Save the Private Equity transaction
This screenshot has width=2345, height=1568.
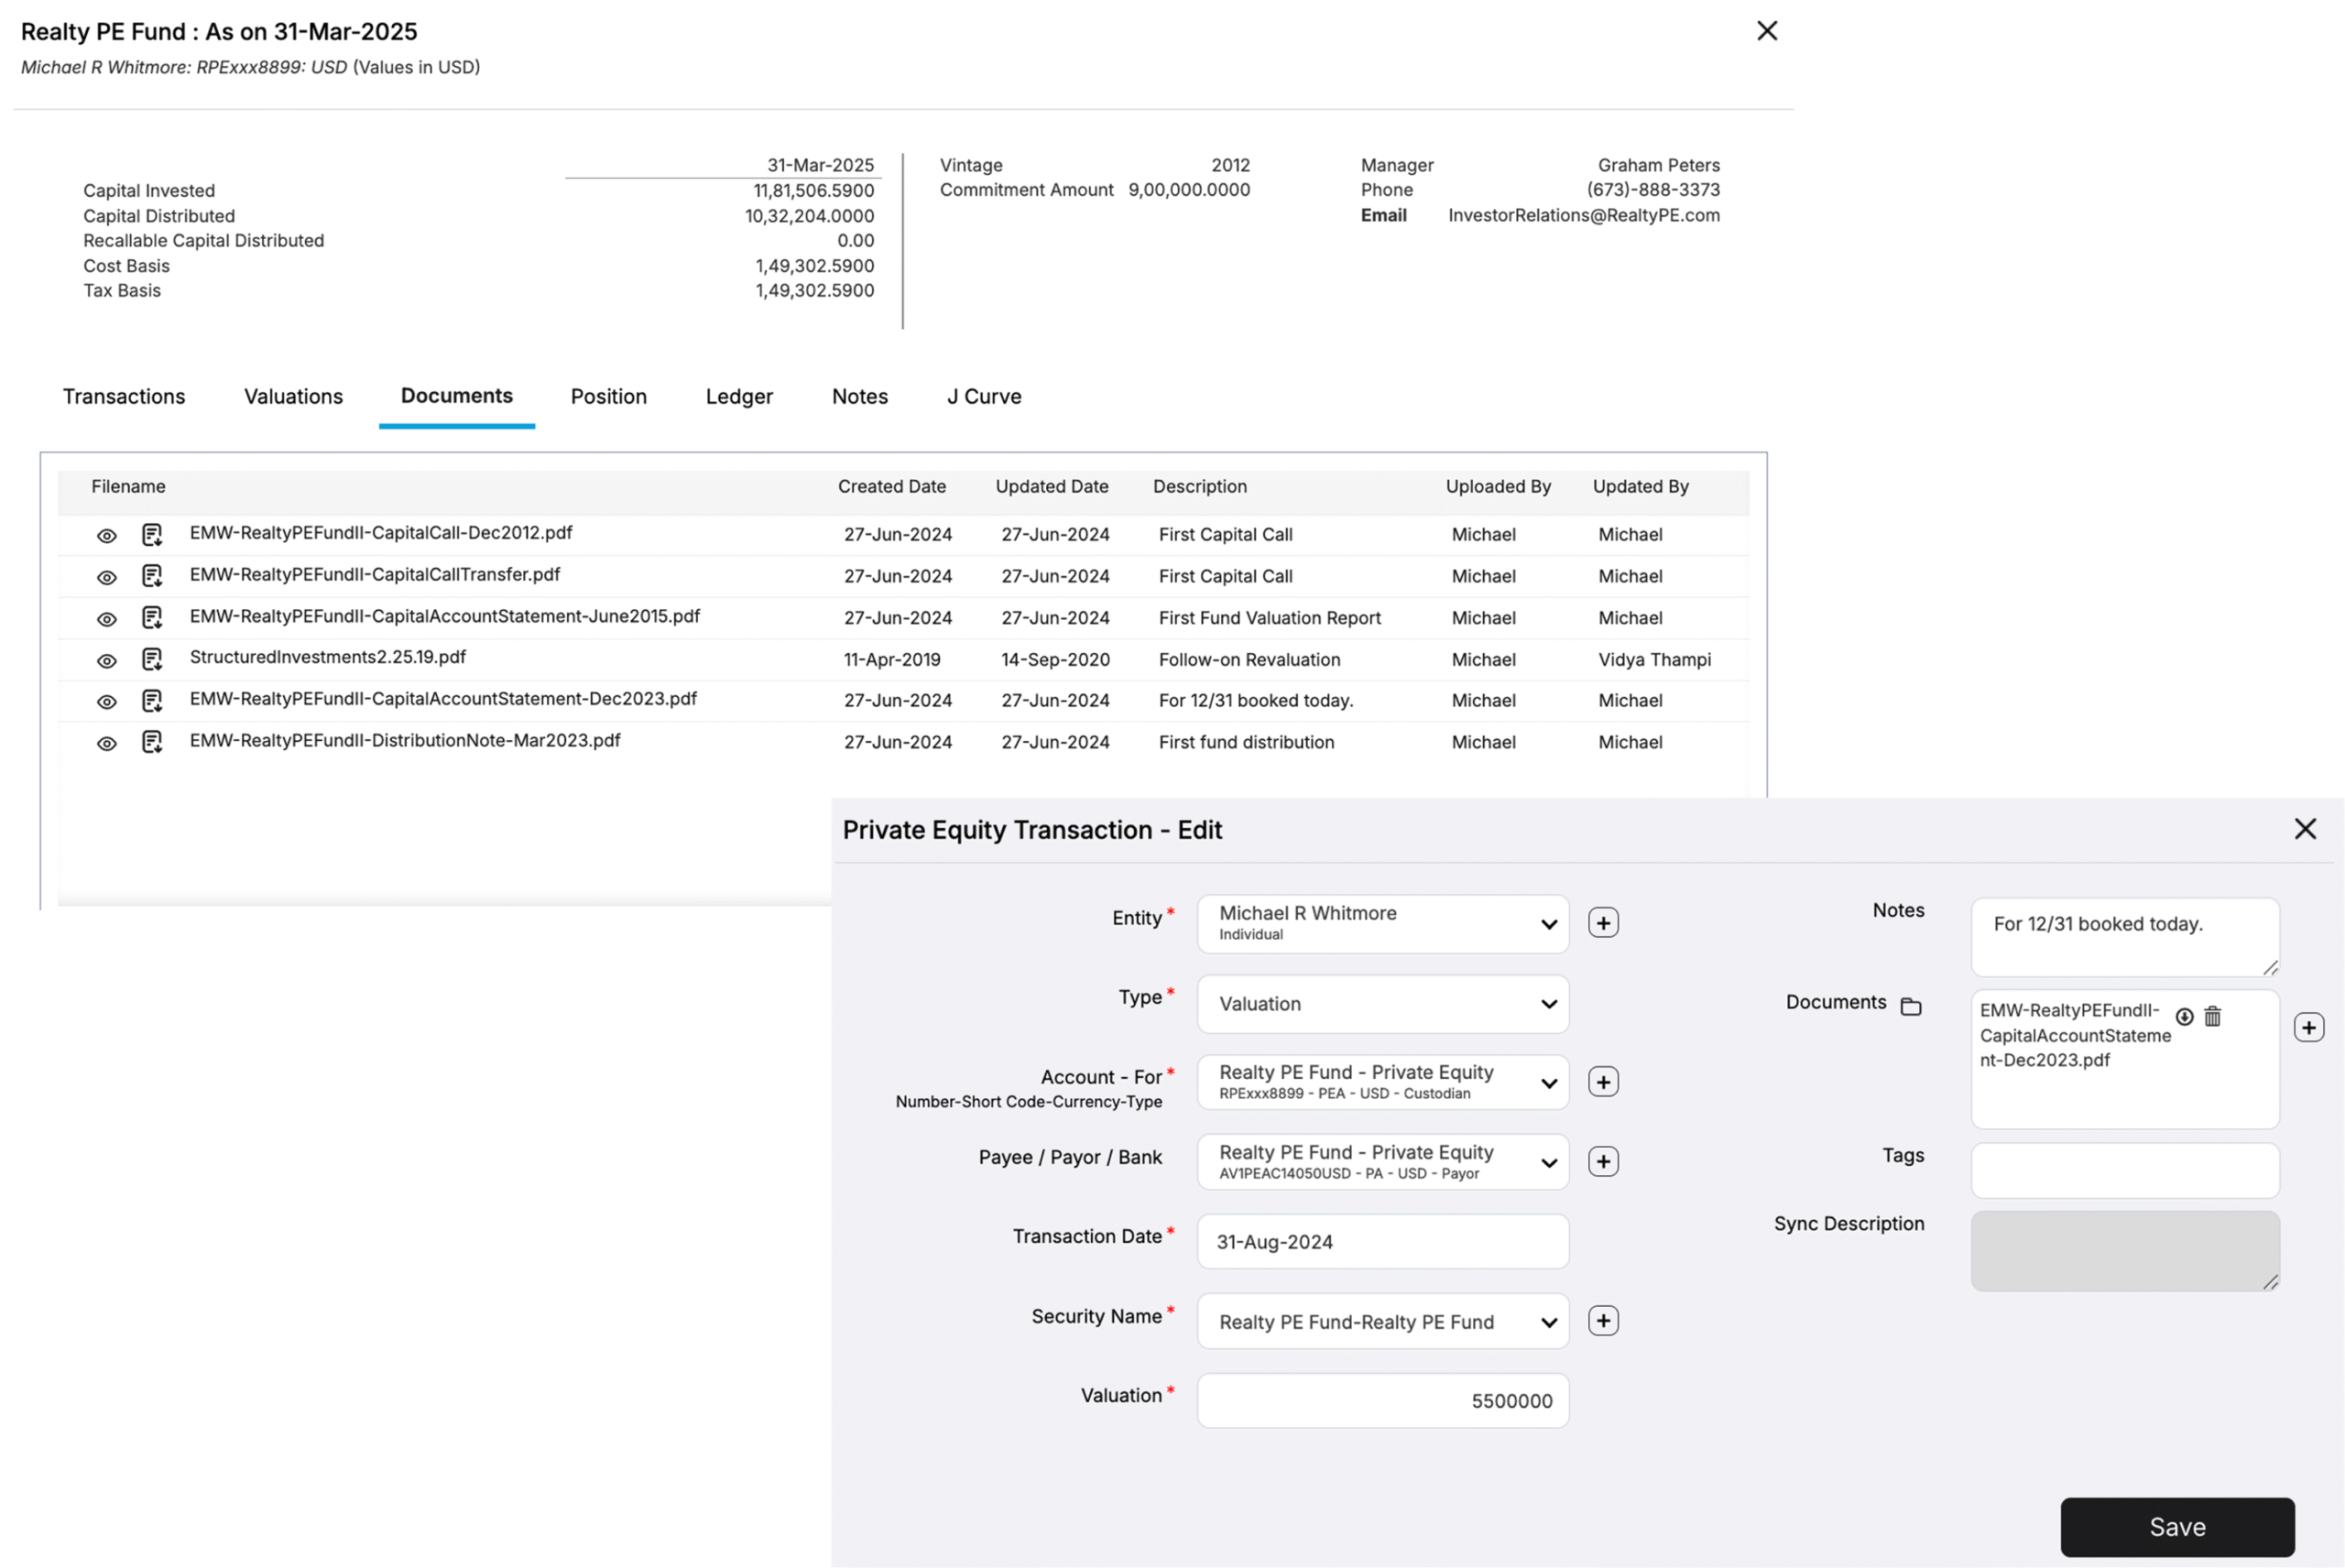pyautogui.click(x=2177, y=1527)
